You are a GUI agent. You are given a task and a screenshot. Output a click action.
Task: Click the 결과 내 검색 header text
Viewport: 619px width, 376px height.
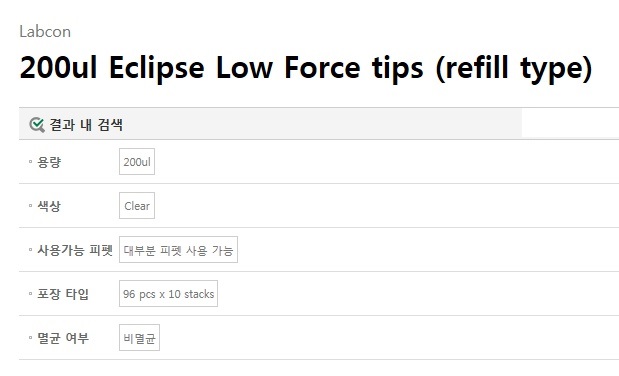pyautogui.click(x=86, y=125)
